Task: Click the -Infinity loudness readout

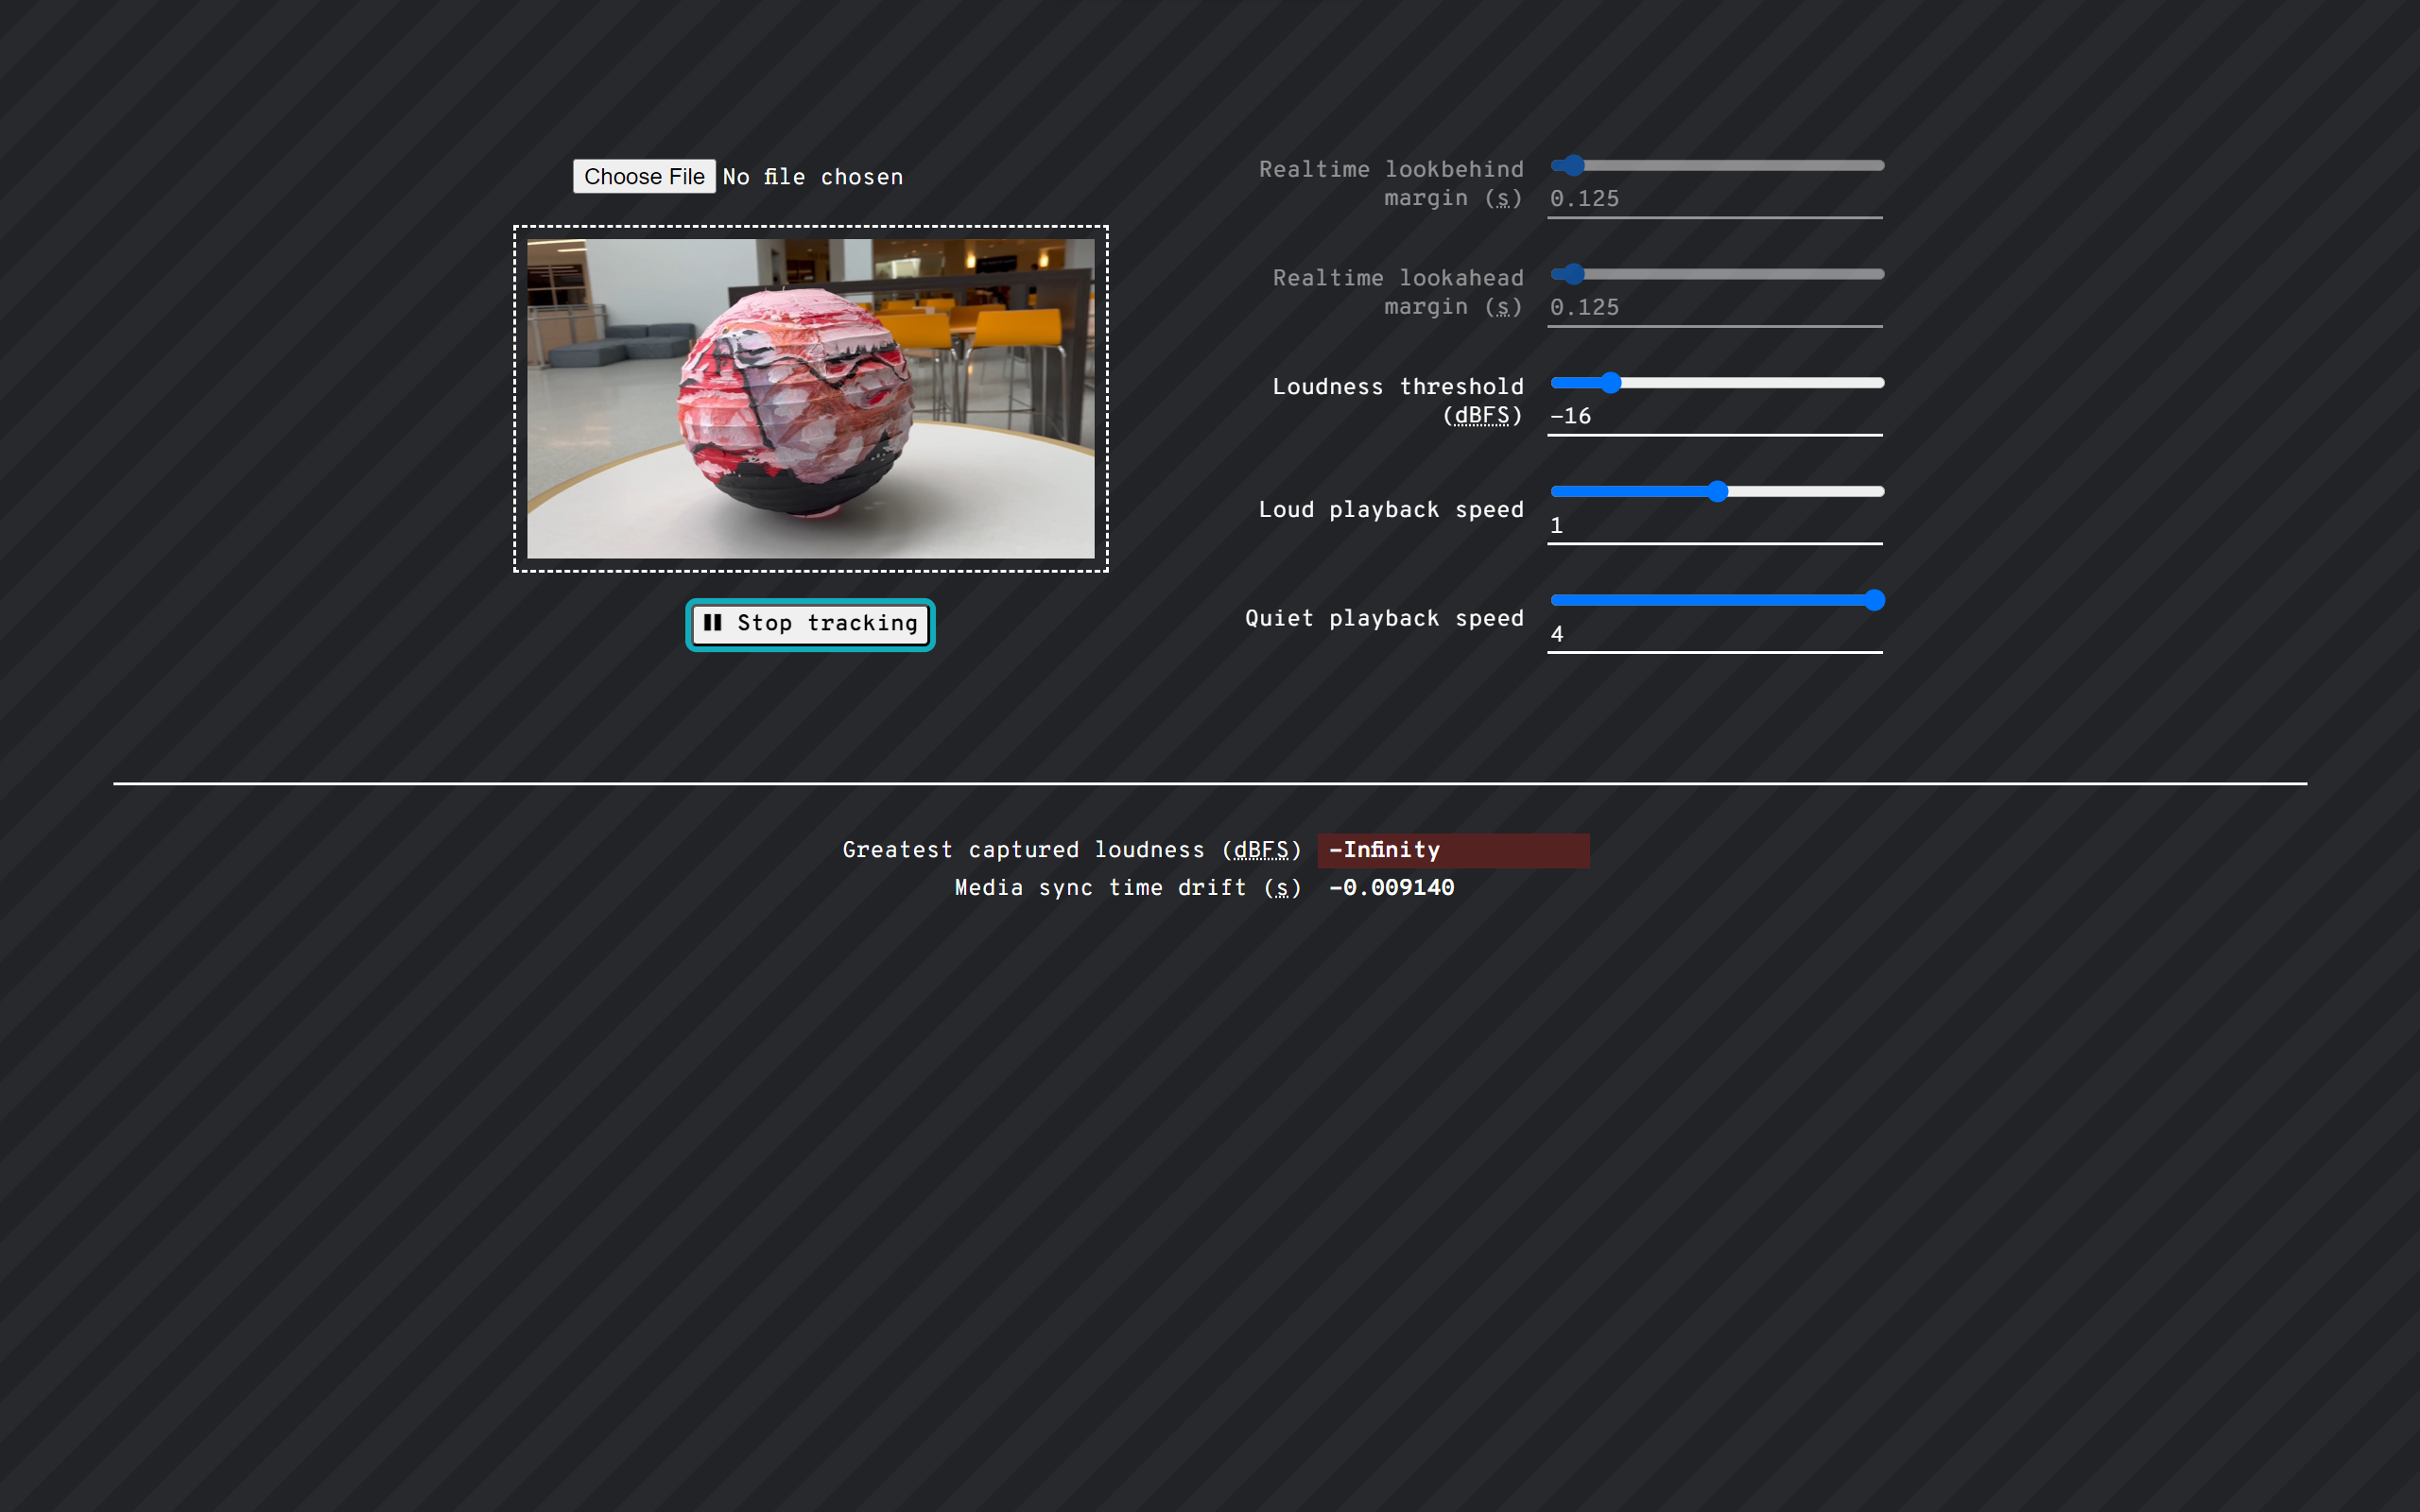Action: coord(1453,850)
